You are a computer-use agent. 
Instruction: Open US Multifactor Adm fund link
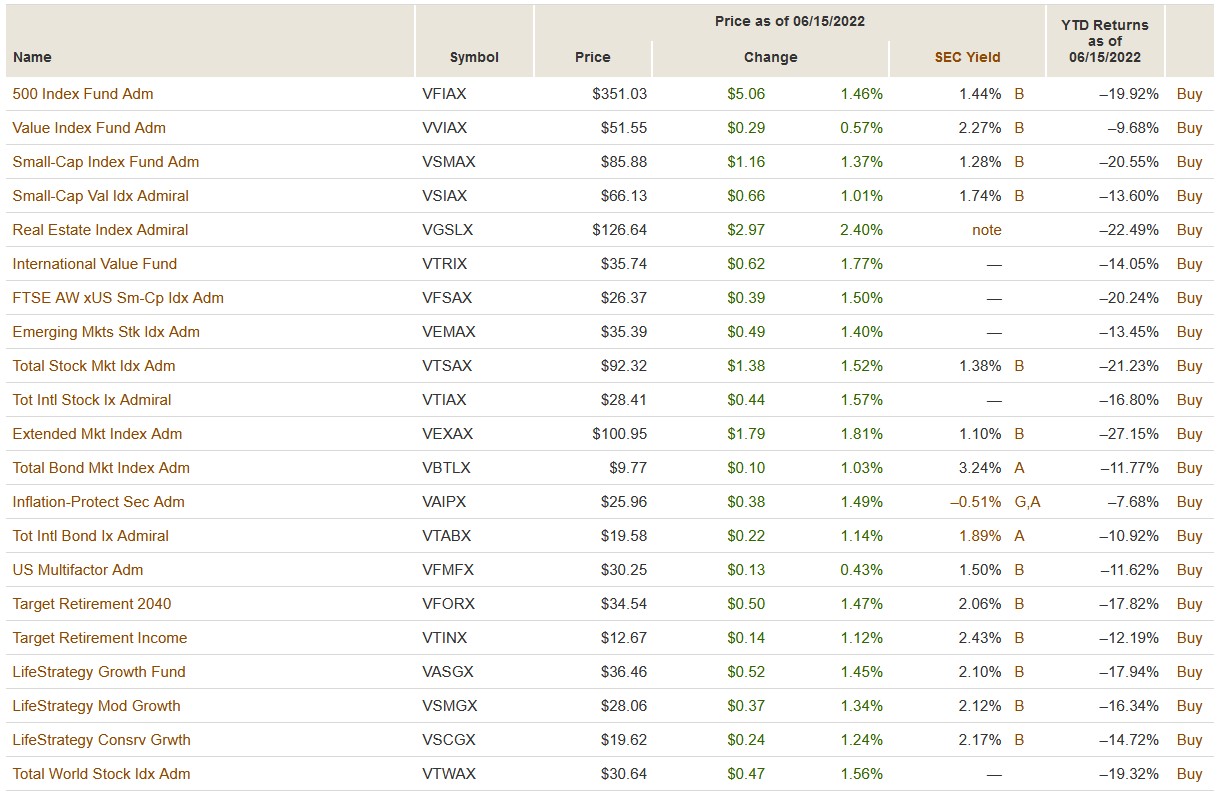(78, 570)
